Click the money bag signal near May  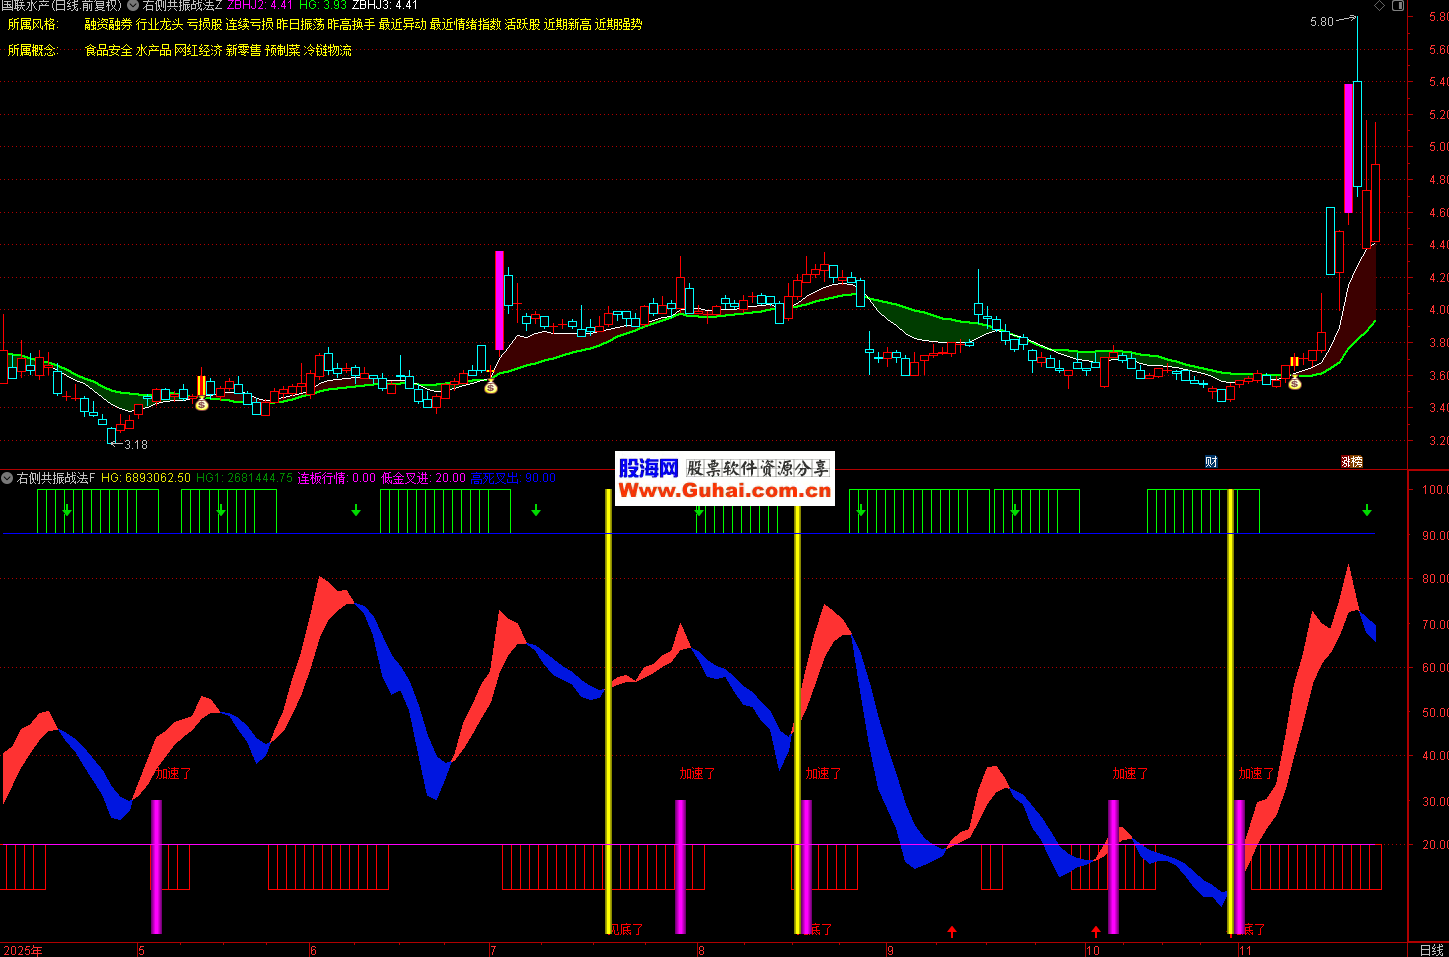201,403
